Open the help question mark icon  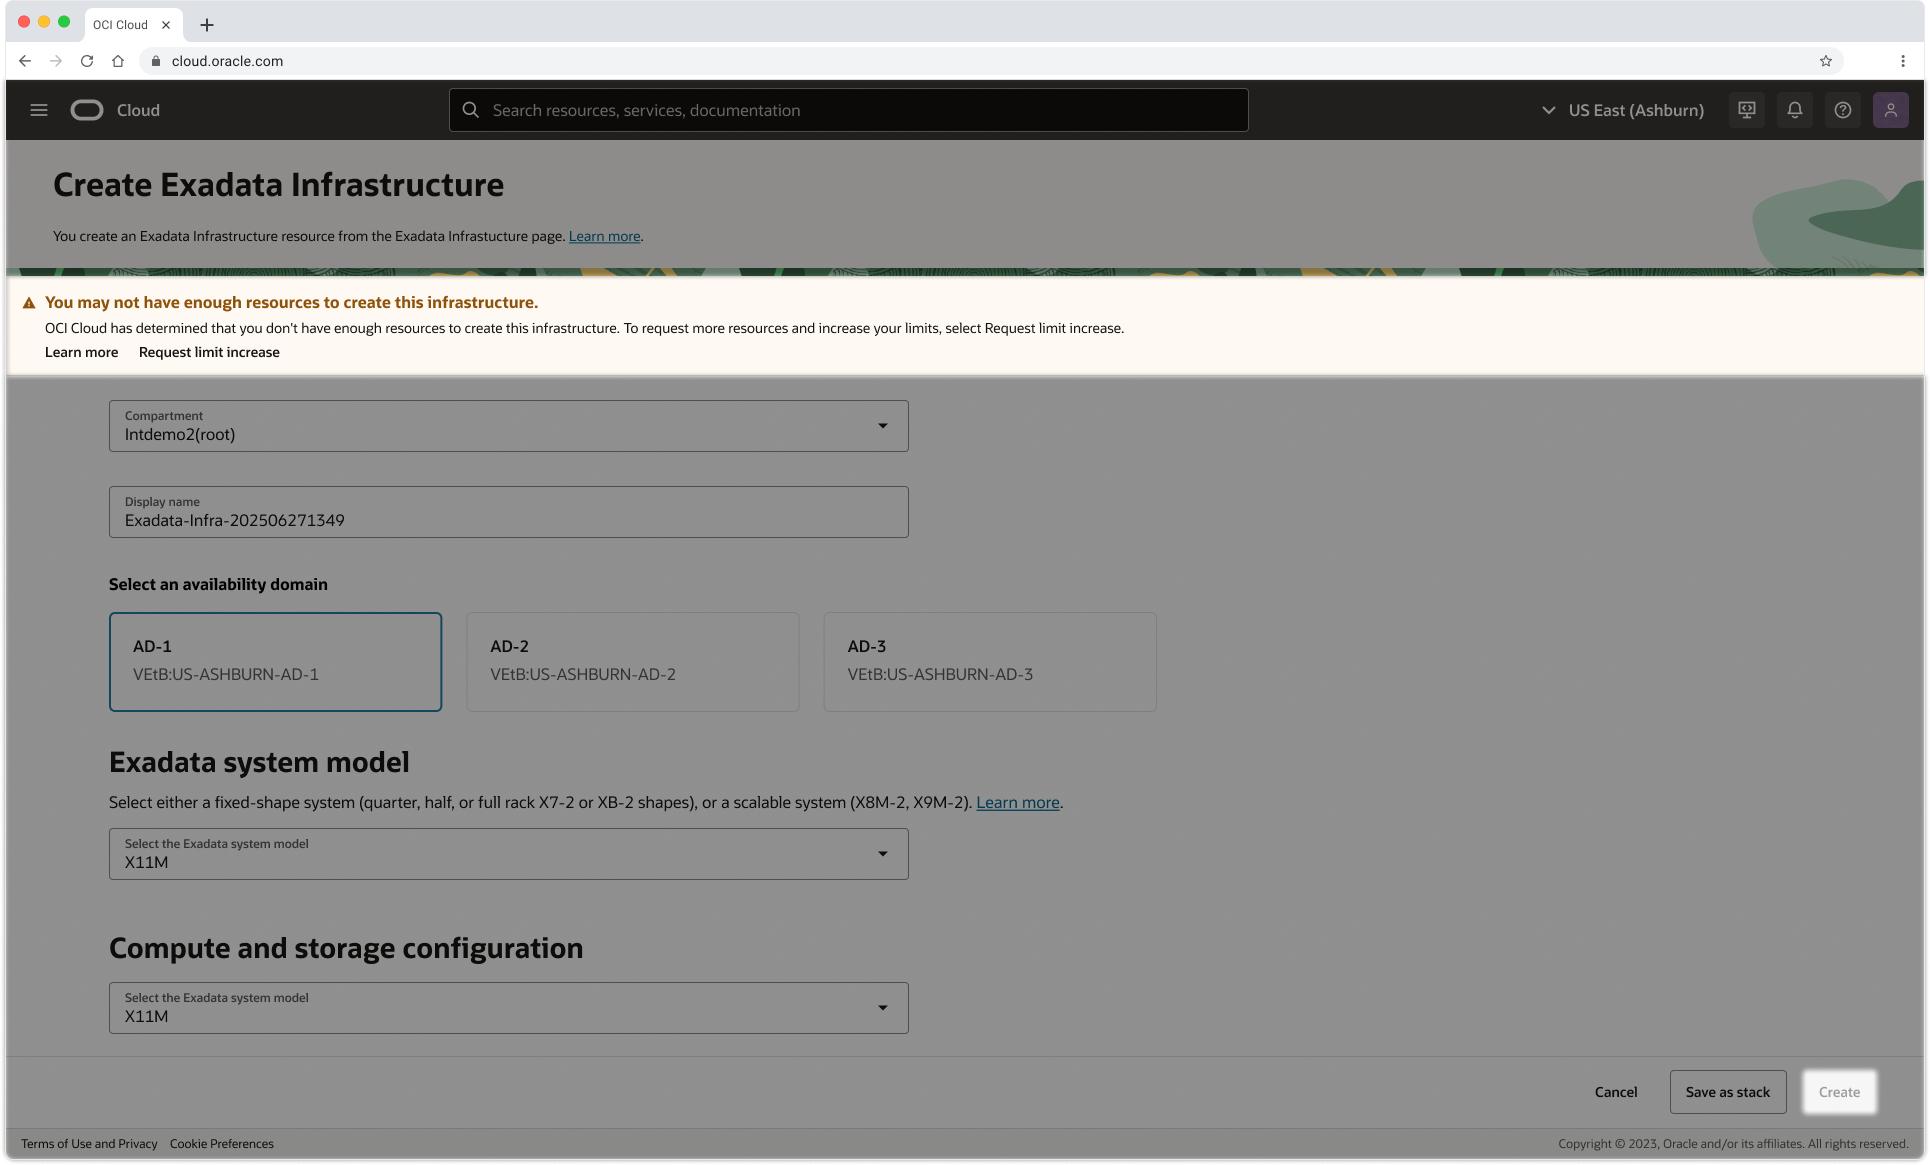tap(1842, 110)
